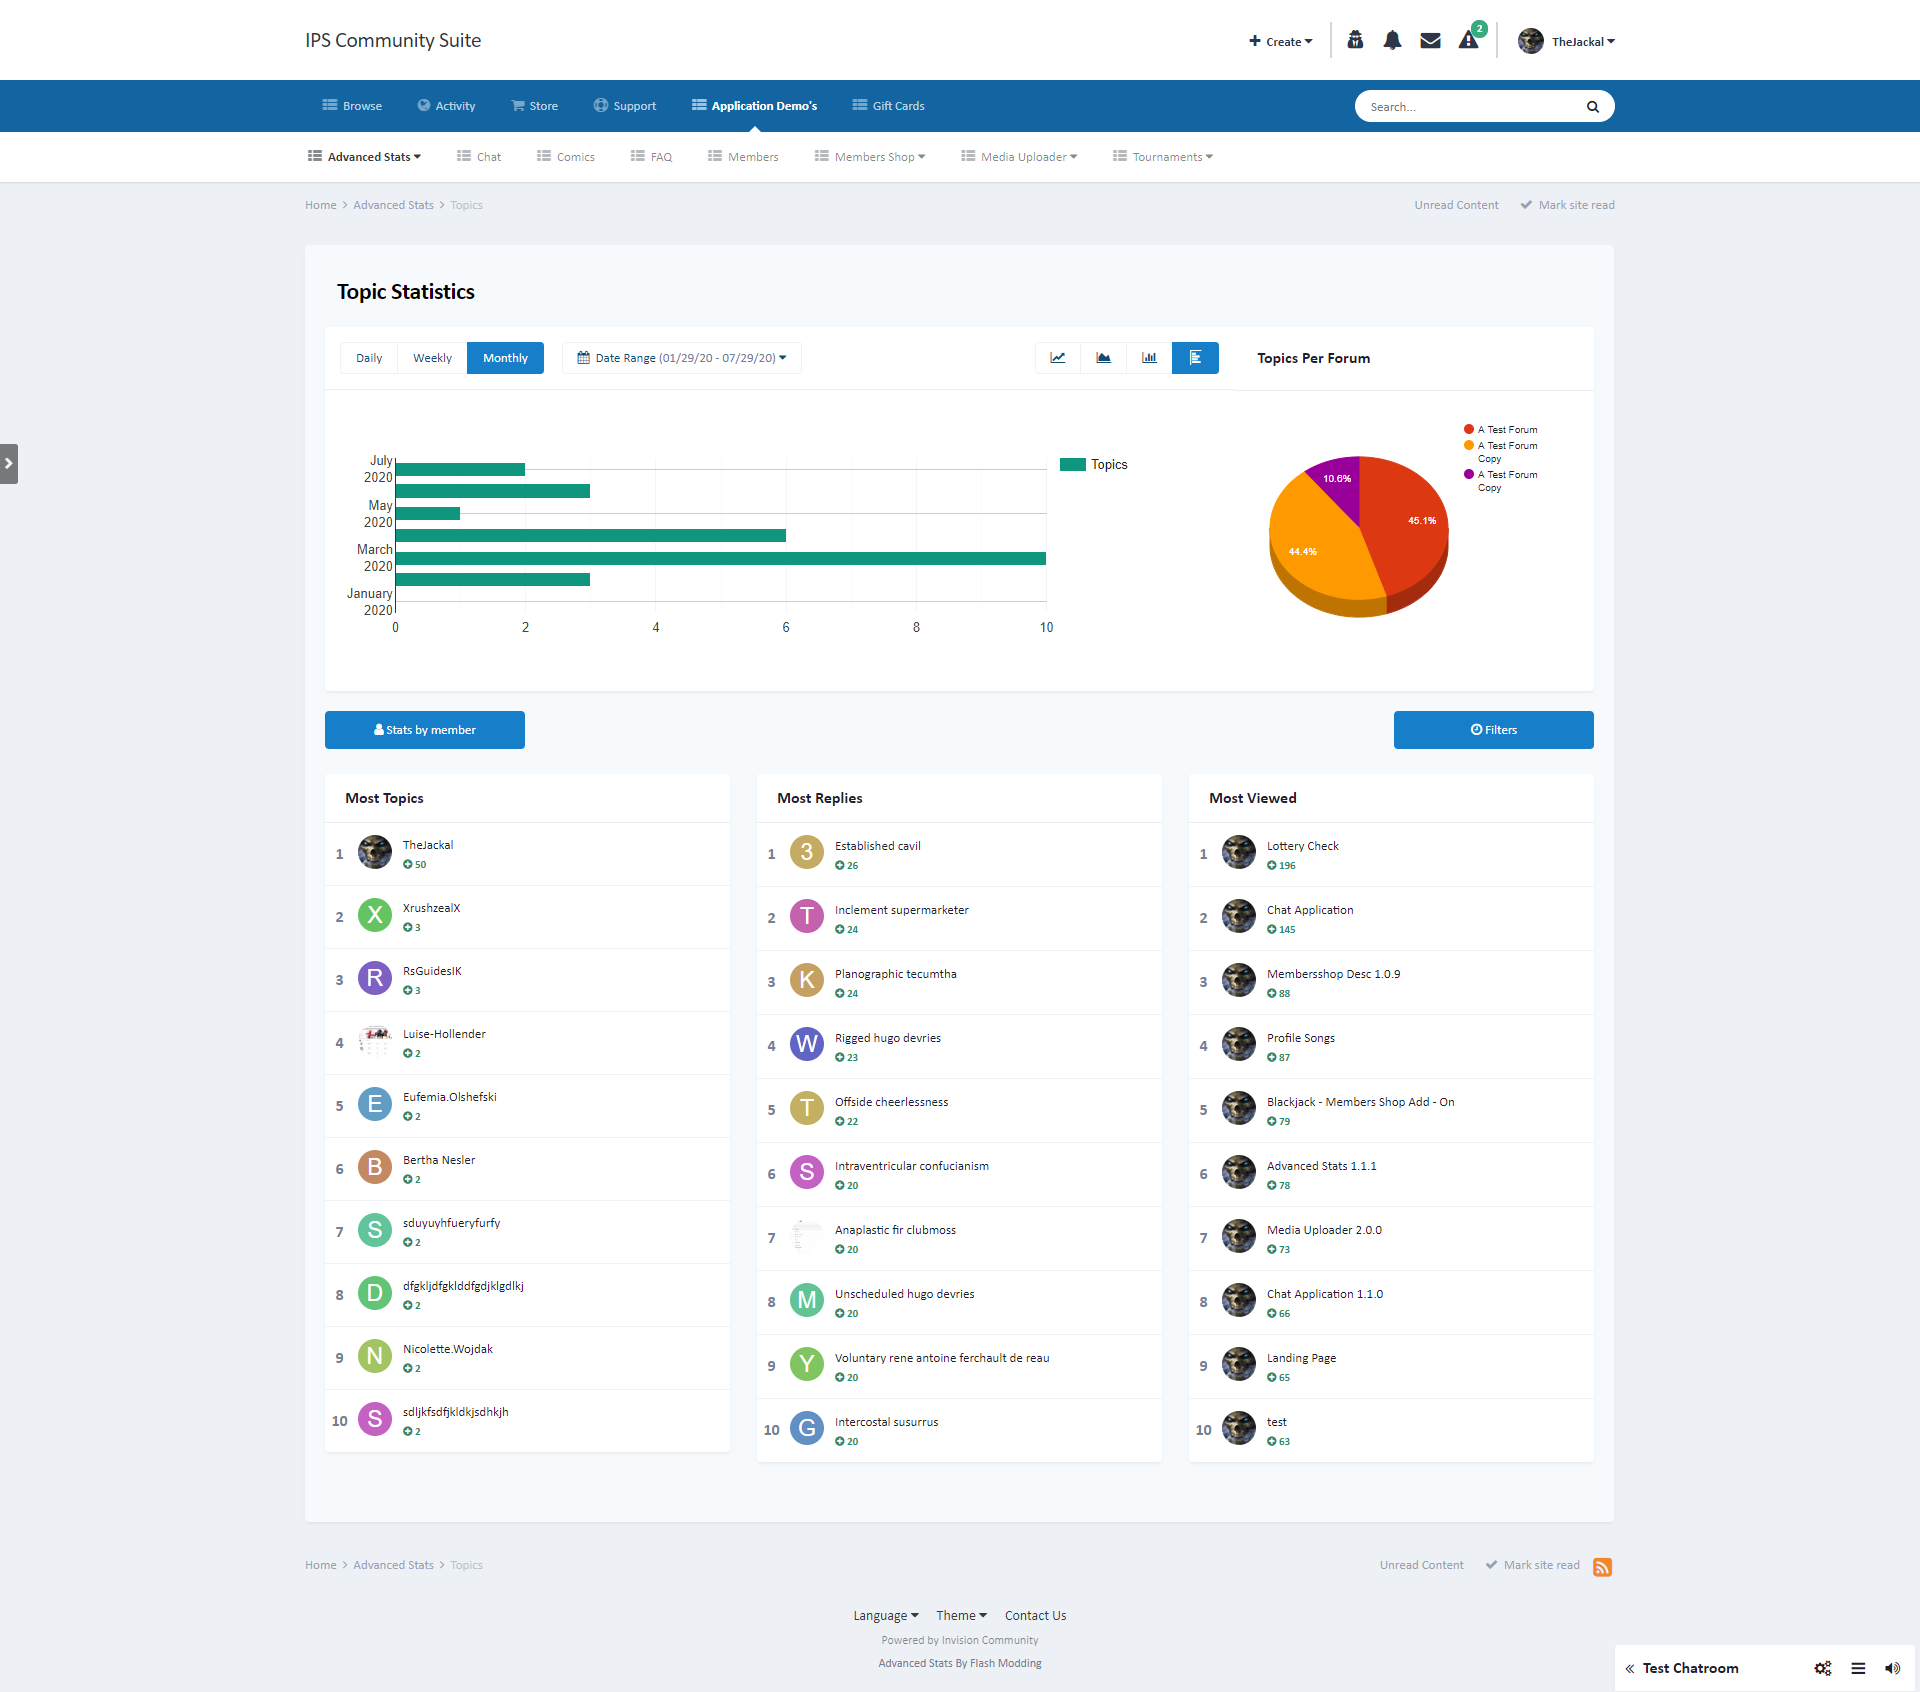Toggle Topics legend series in chart
The height and width of the screenshot is (1692, 1920).
[1094, 464]
